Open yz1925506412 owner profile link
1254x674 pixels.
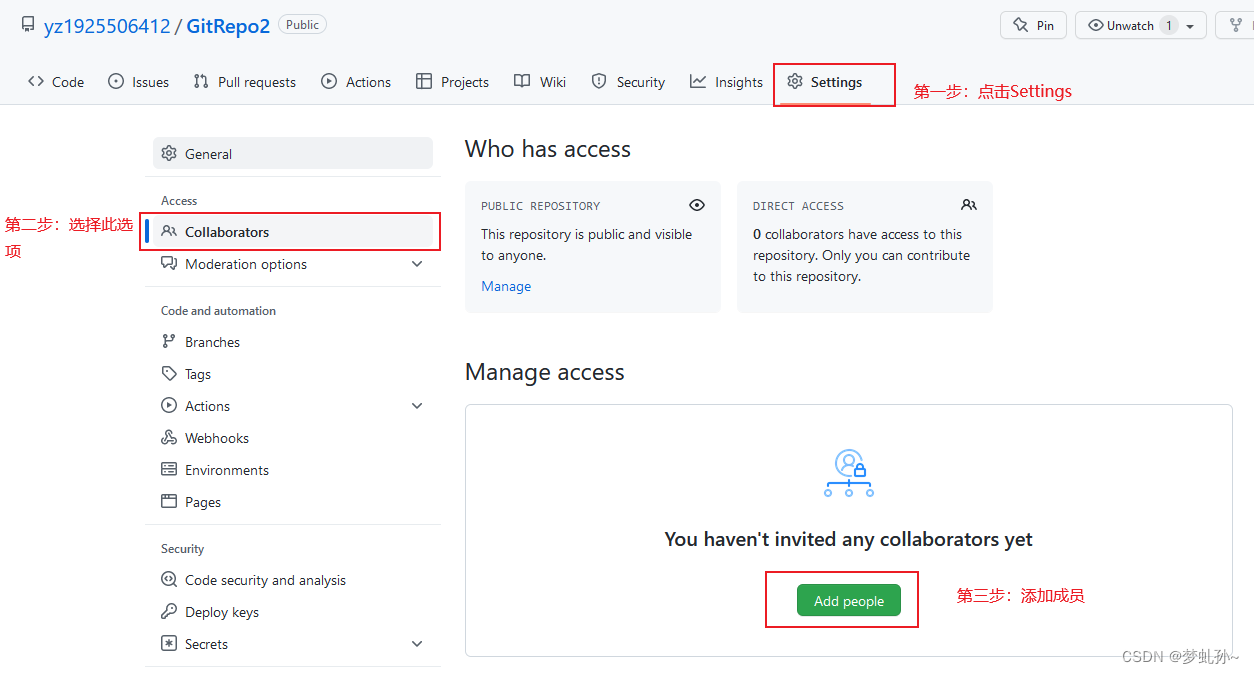107,26
